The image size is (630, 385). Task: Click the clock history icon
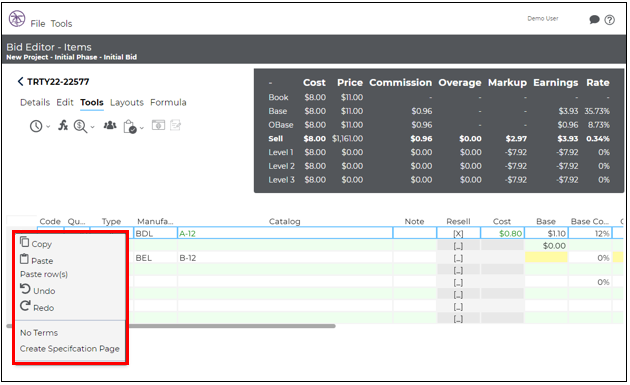(x=36, y=126)
